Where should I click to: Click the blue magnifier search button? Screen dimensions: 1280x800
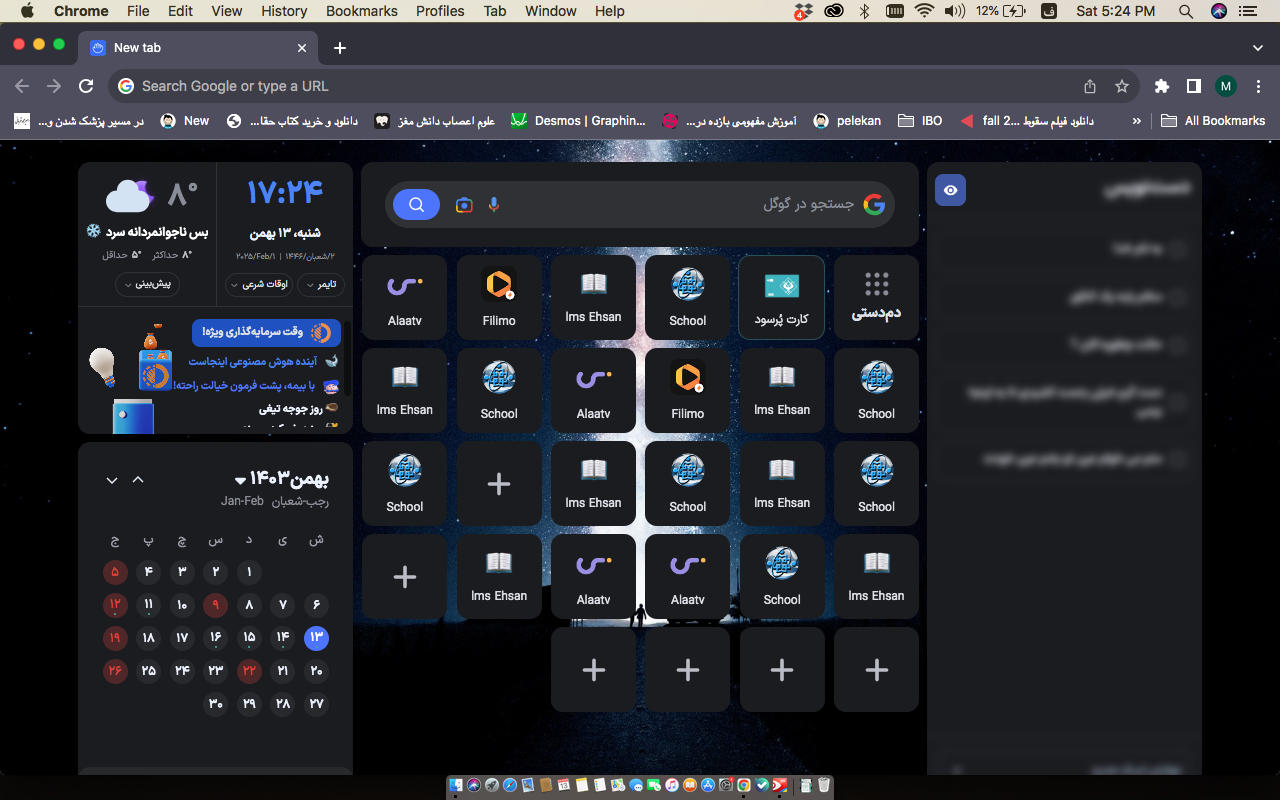(x=416, y=204)
